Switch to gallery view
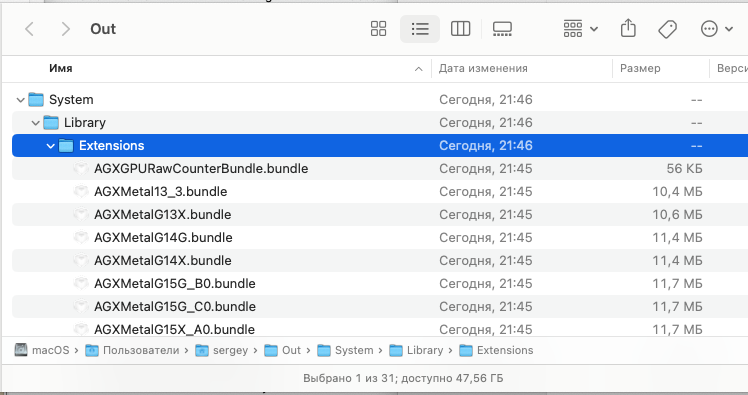This screenshot has height=395, width=748. tap(502, 29)
